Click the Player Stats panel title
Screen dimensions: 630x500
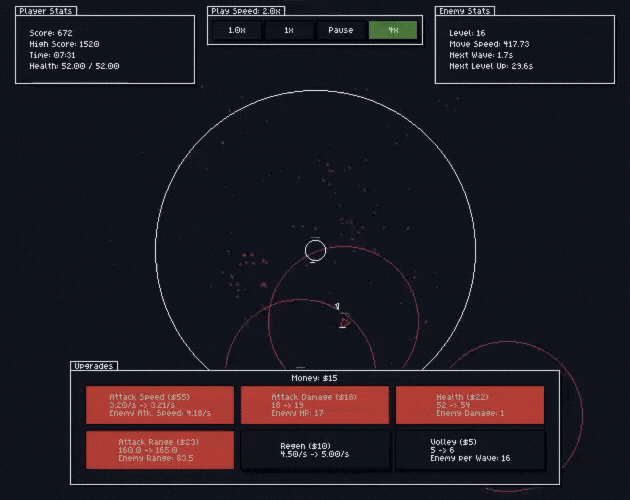(46, 11)
